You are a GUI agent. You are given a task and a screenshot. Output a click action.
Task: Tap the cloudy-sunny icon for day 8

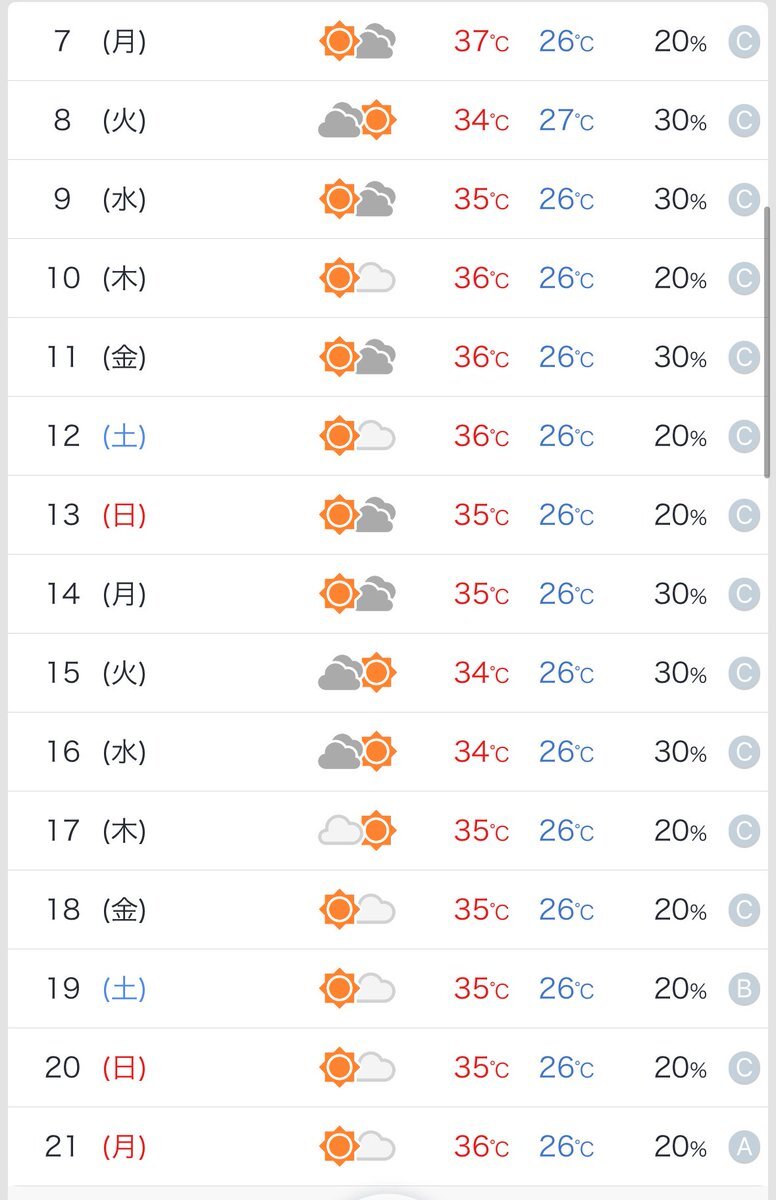click(x=358, y=120)
